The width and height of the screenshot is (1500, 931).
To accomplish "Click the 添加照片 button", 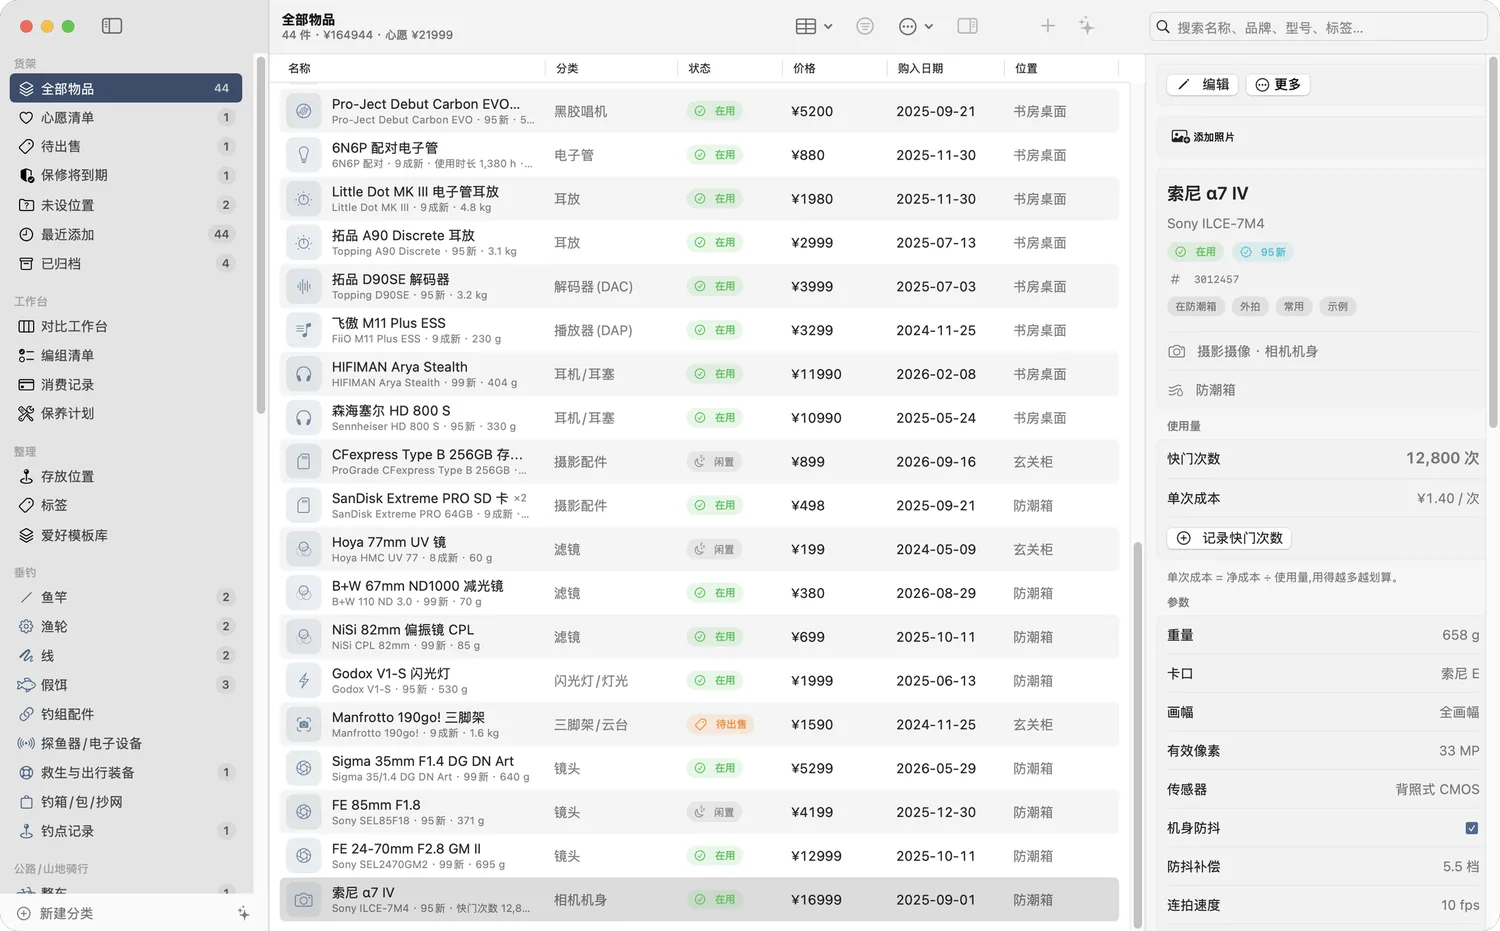I will pos(1203,137).
